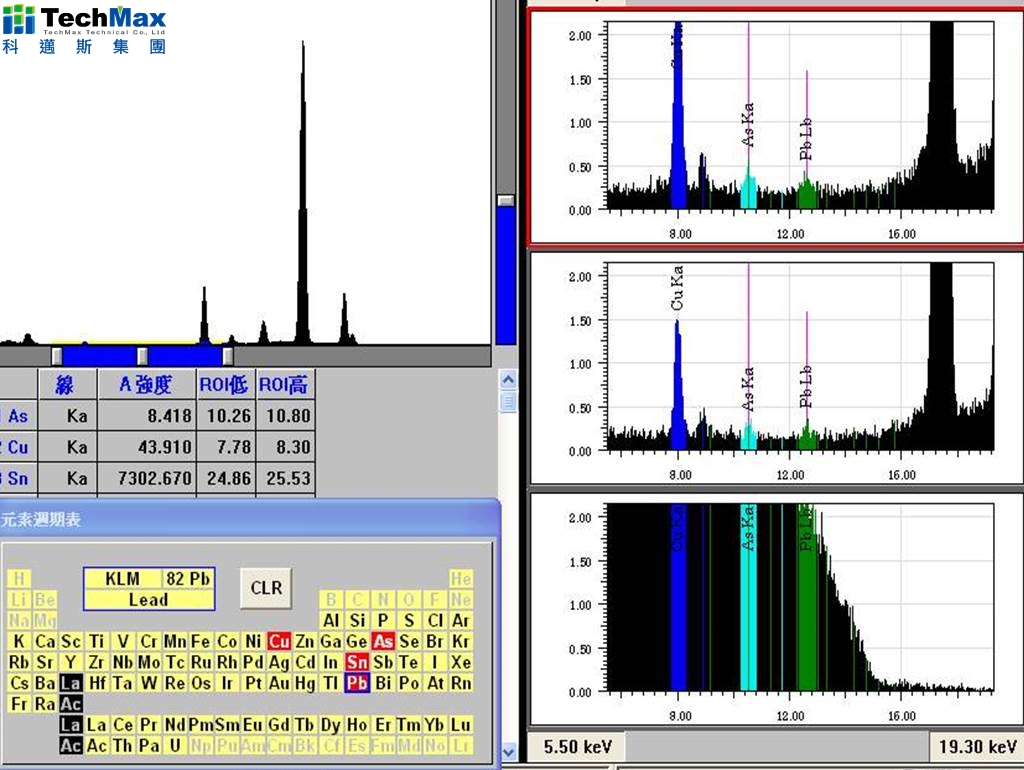Image resolution: width=1024 pixels, height=770 pixels.
Task: Click the 5.50 keV range field
Action: pyautogui.click(x=577, y=746)
